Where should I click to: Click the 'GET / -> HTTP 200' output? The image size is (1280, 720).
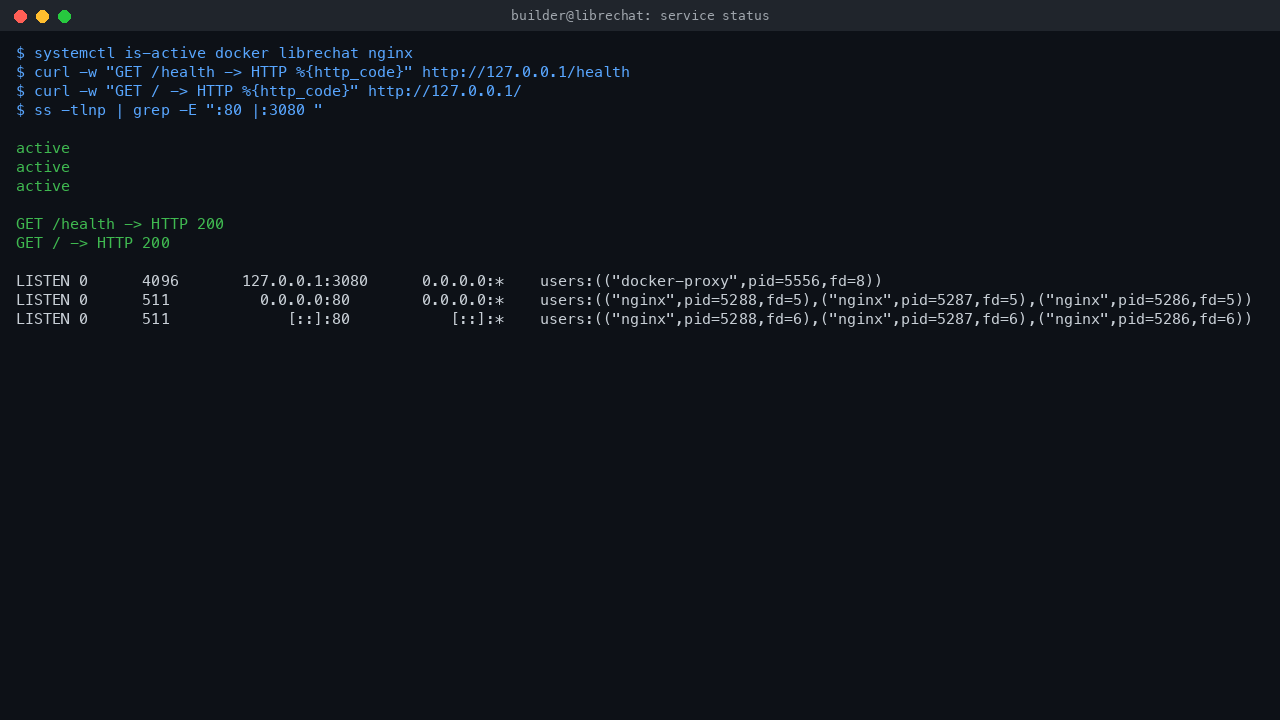93,243
